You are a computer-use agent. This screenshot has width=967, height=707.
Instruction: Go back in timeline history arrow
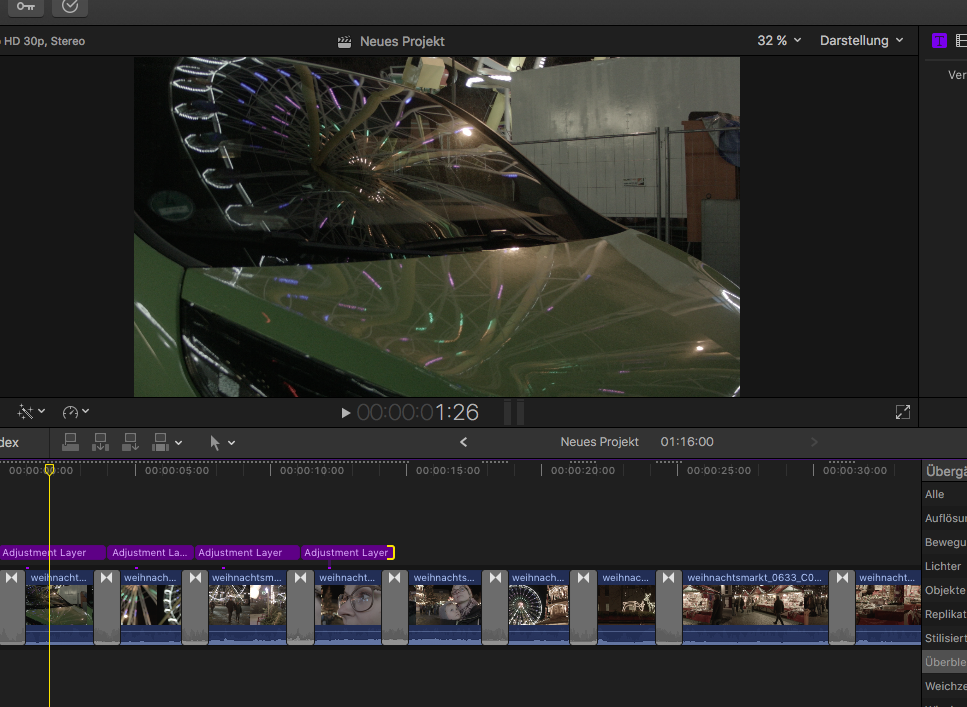coord(463,442)
